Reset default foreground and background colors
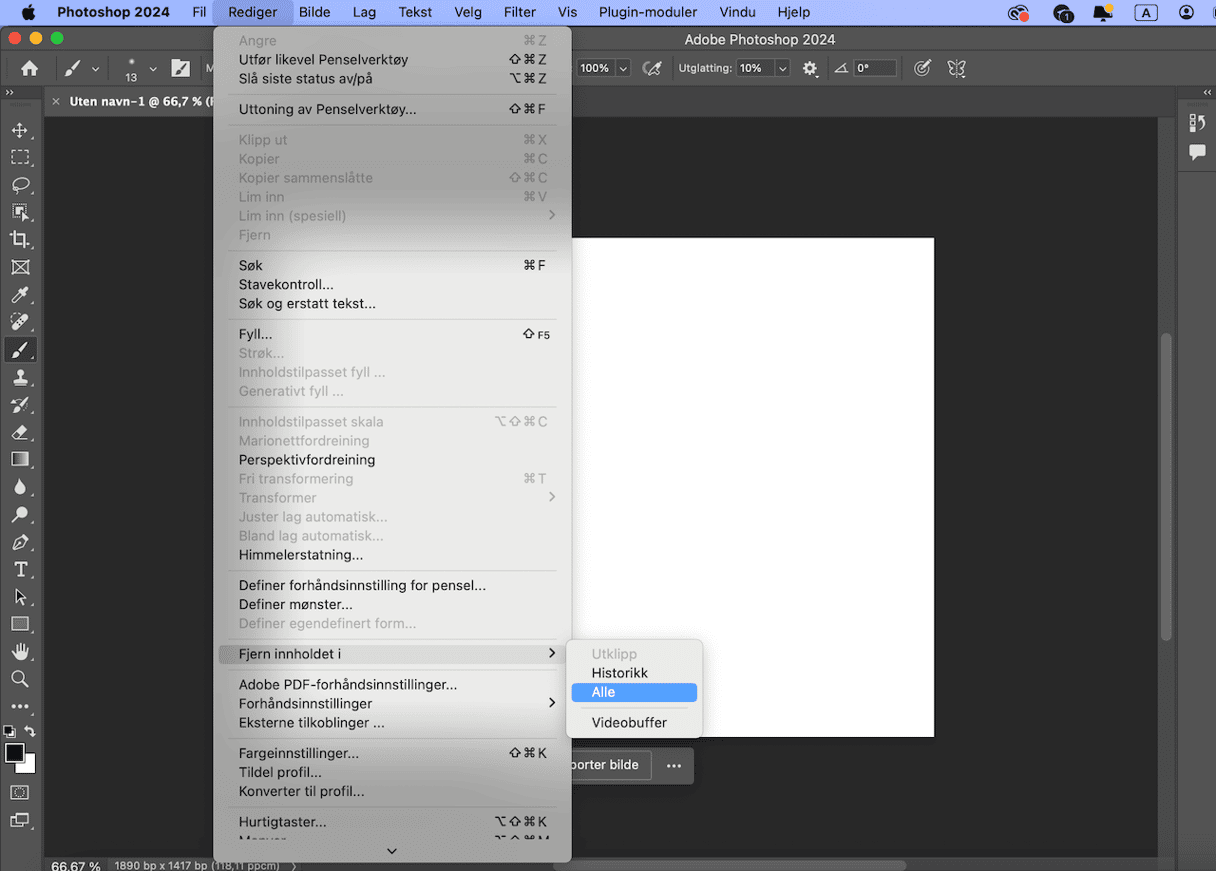This screenshot has height=871, width=1216. tap(9, 731)
